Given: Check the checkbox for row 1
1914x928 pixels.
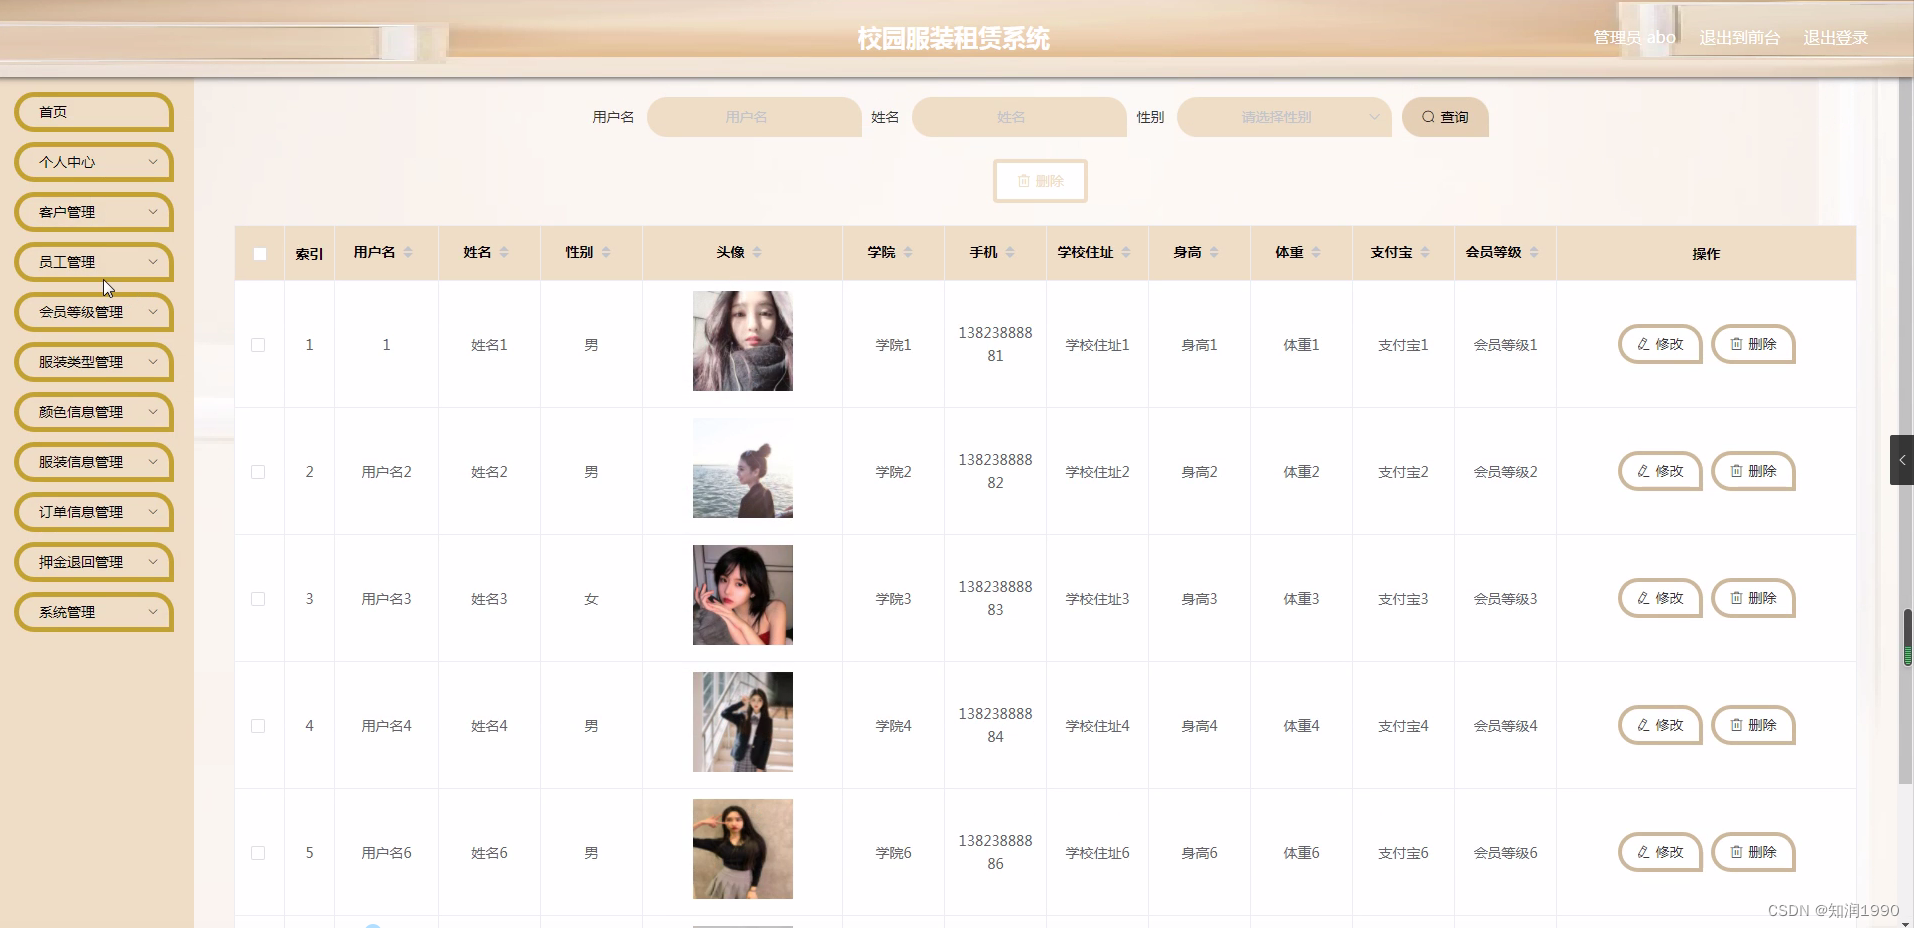Looking at the screenshot, I should click(259, 344).
